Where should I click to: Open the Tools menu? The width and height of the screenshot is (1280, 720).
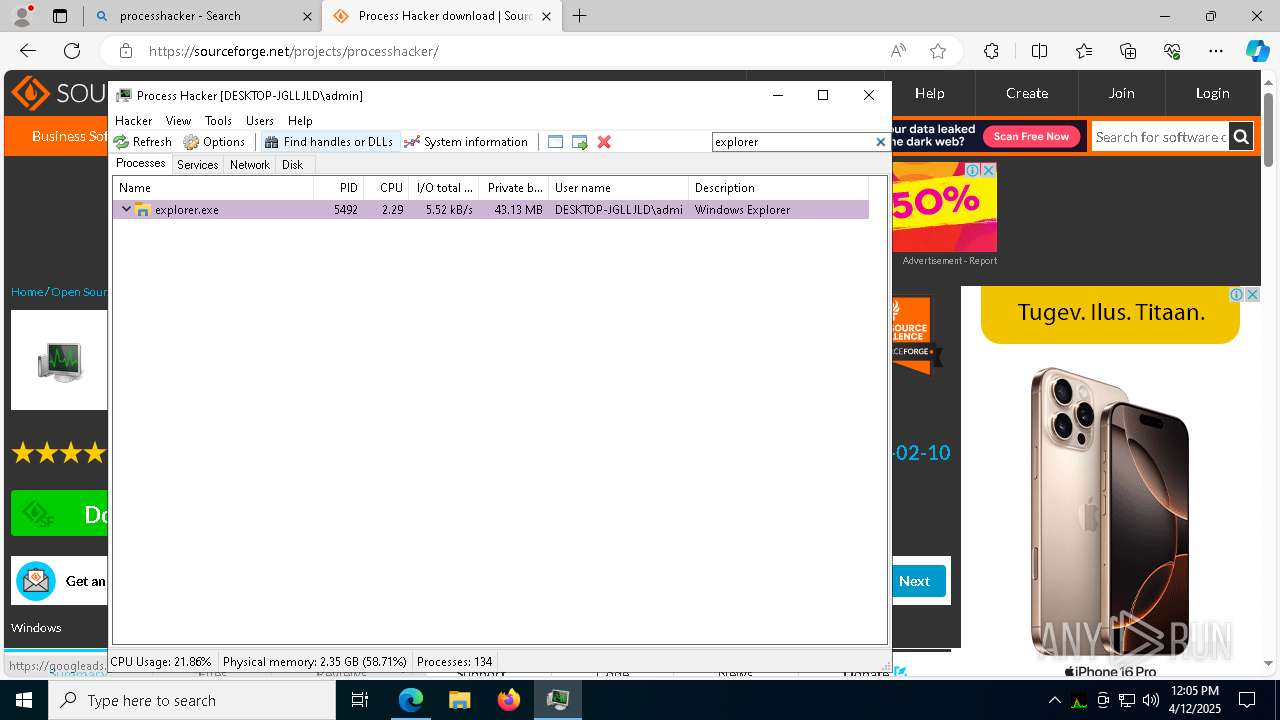(x=218, y=120)
